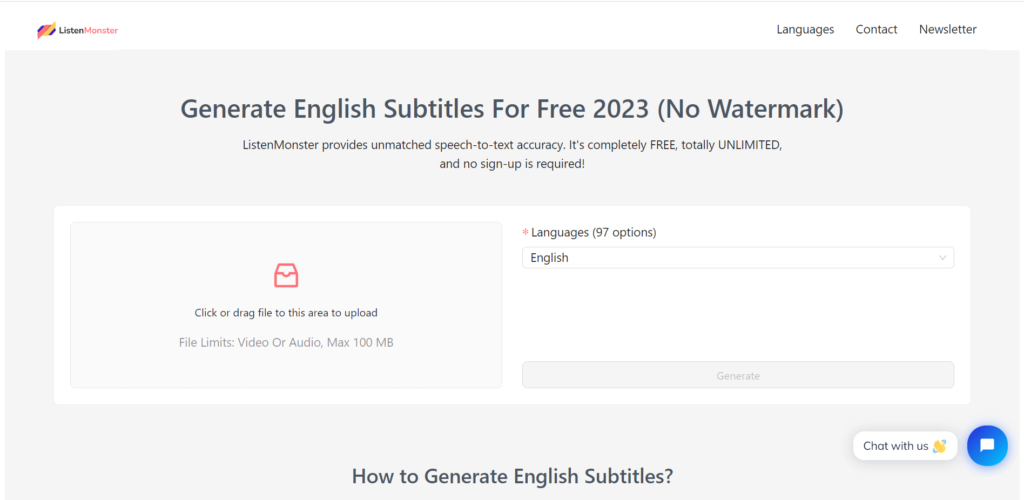Viewport: 1024px width, 500px height.
Task: Click the red inbox upload icon
Action: 286,275
